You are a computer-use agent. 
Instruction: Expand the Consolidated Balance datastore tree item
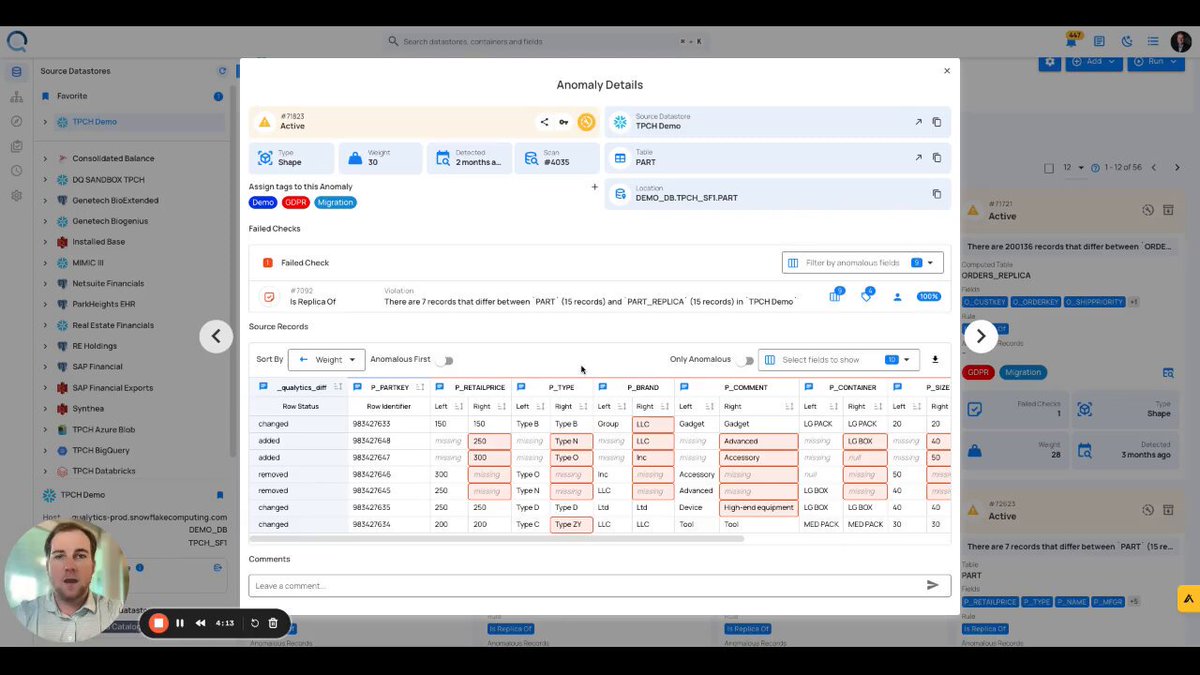tap(45, 158)
